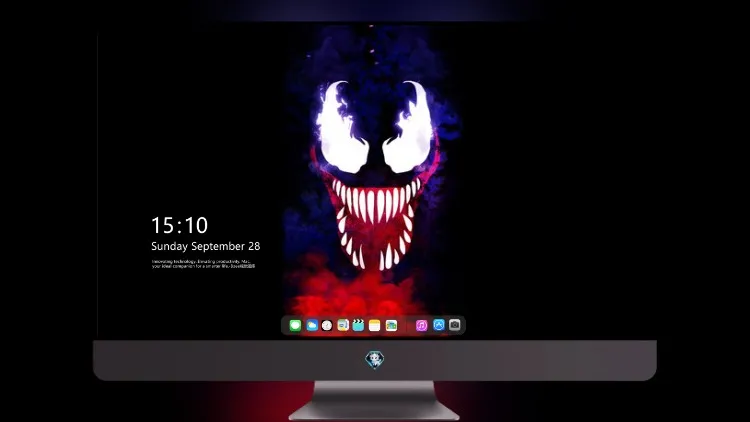750x422 pixels.
Task: Open the blue App Store icon
Action: click(439, 325)
